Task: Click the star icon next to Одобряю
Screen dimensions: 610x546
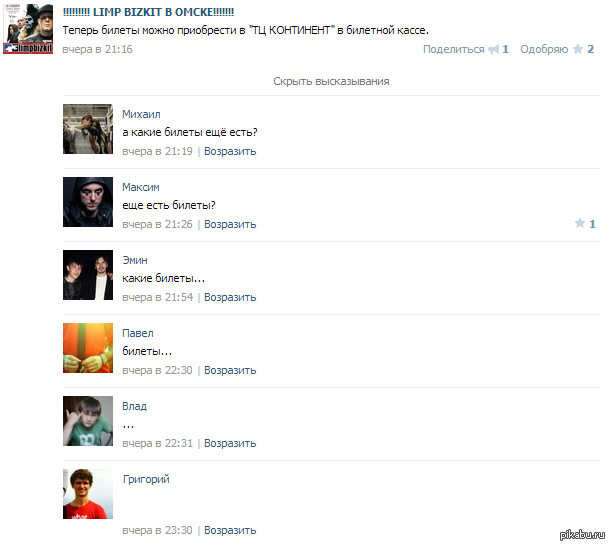Action: [x=578, y=49]
